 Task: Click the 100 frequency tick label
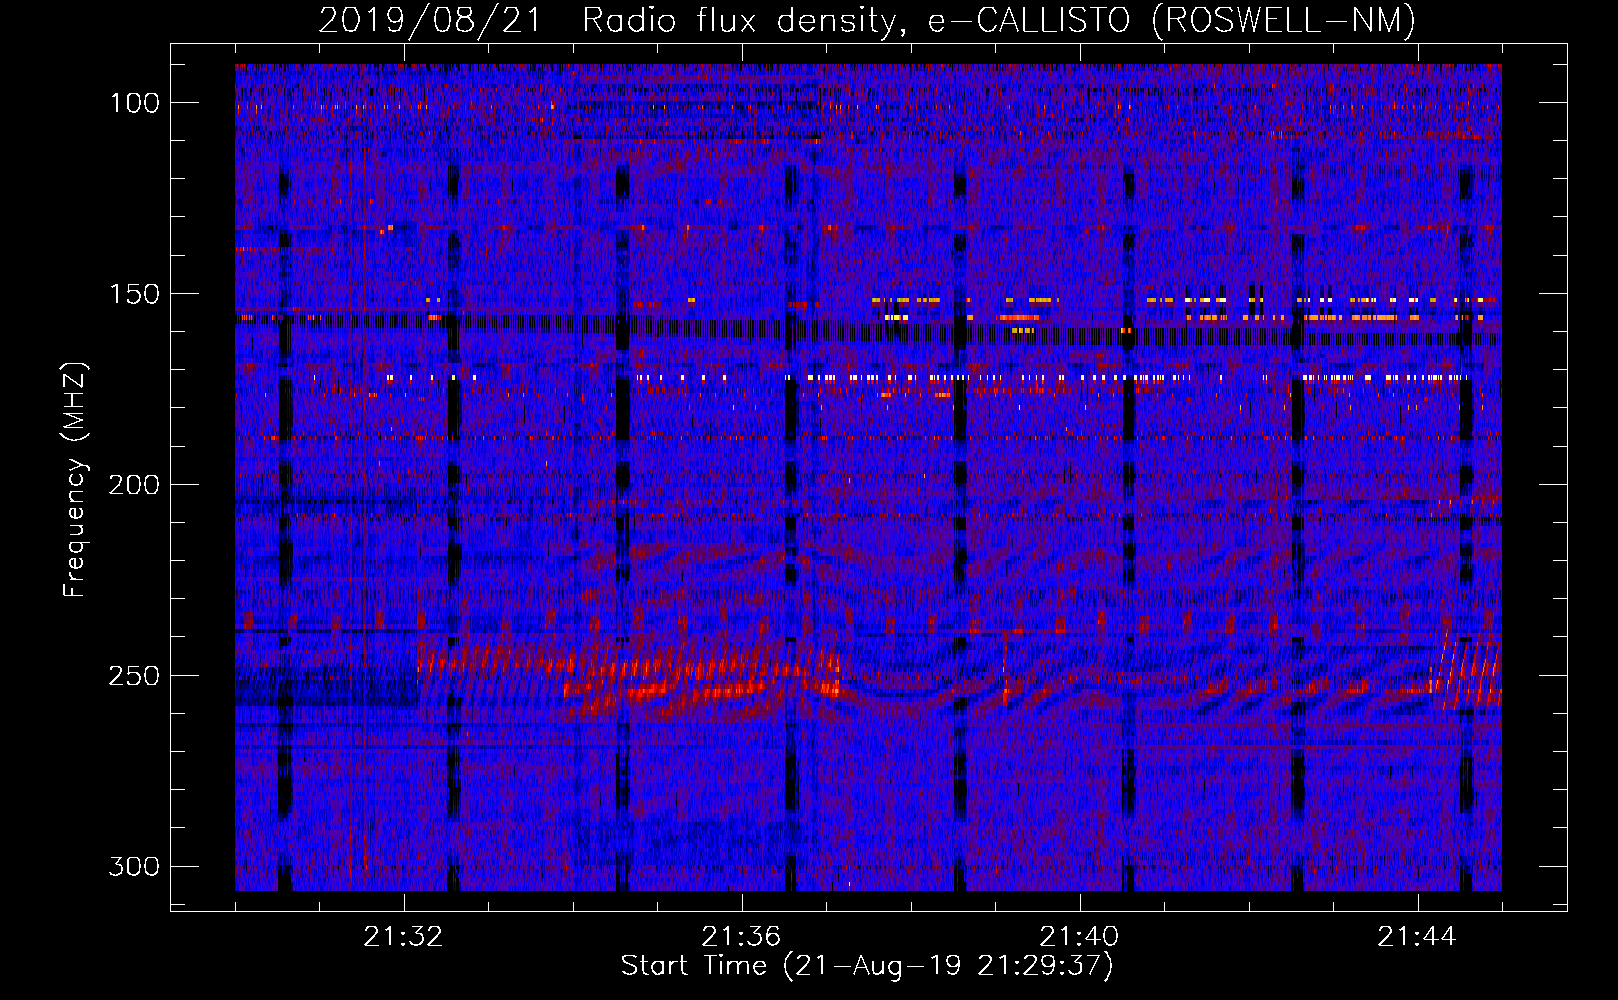(x=135, y=103)
